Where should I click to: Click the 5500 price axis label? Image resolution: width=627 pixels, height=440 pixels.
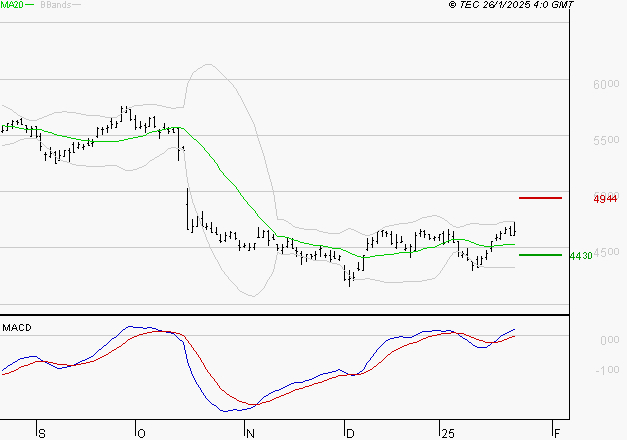pyautogui.click(x=606, y=140)
